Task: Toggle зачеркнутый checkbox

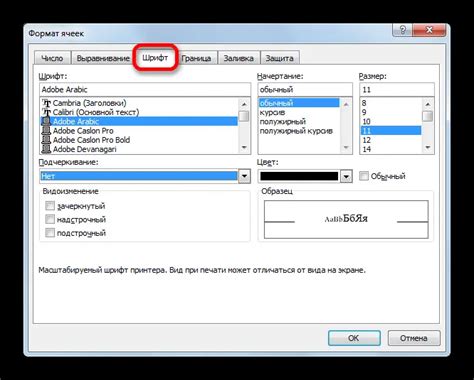Action: pyautogui.click(x=50, y=206)
